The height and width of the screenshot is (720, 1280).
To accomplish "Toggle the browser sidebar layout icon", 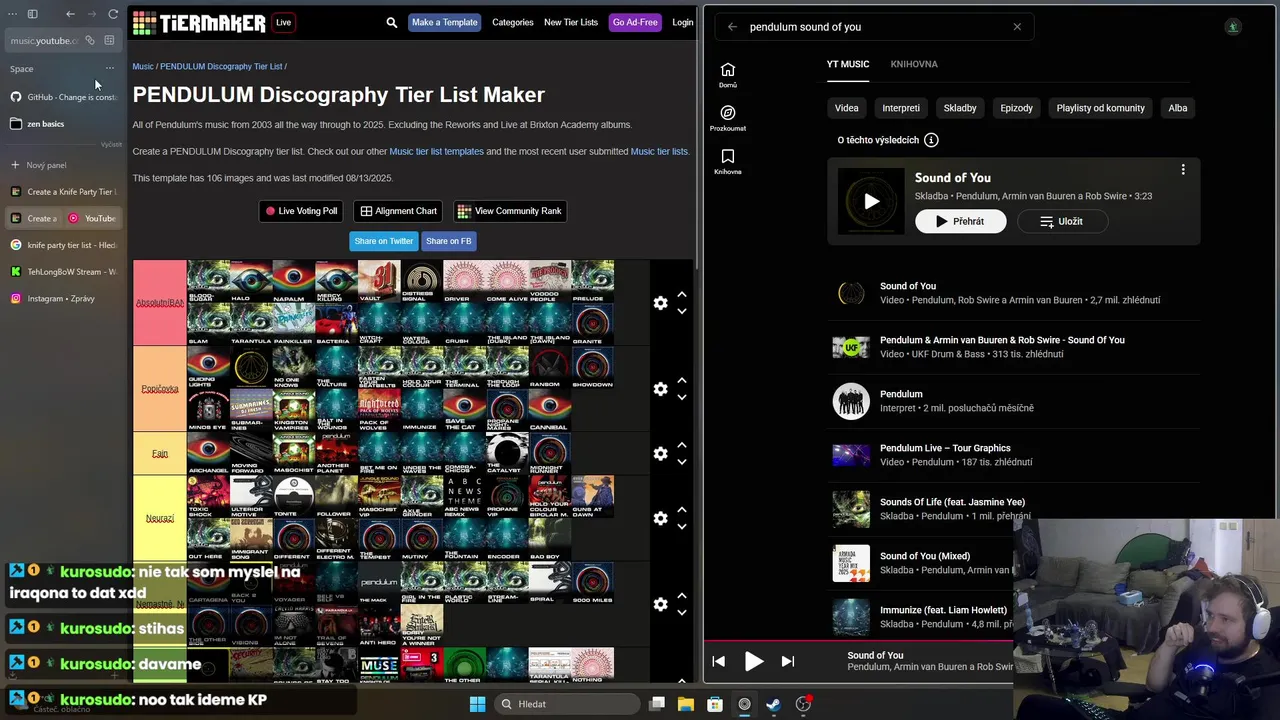I will point(32,14).
